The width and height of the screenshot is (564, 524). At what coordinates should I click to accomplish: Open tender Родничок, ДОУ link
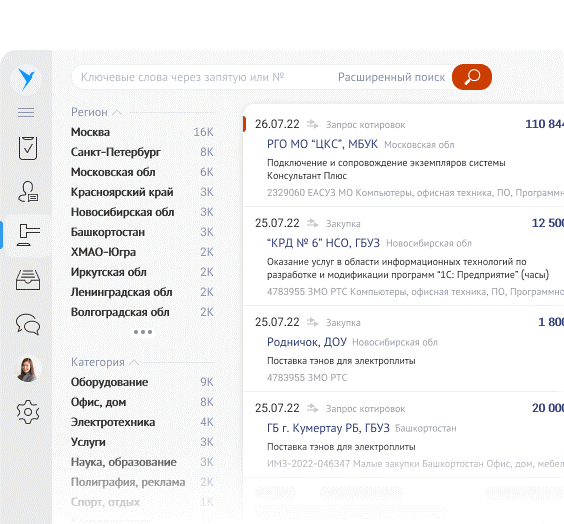click(x=306, y=342)
